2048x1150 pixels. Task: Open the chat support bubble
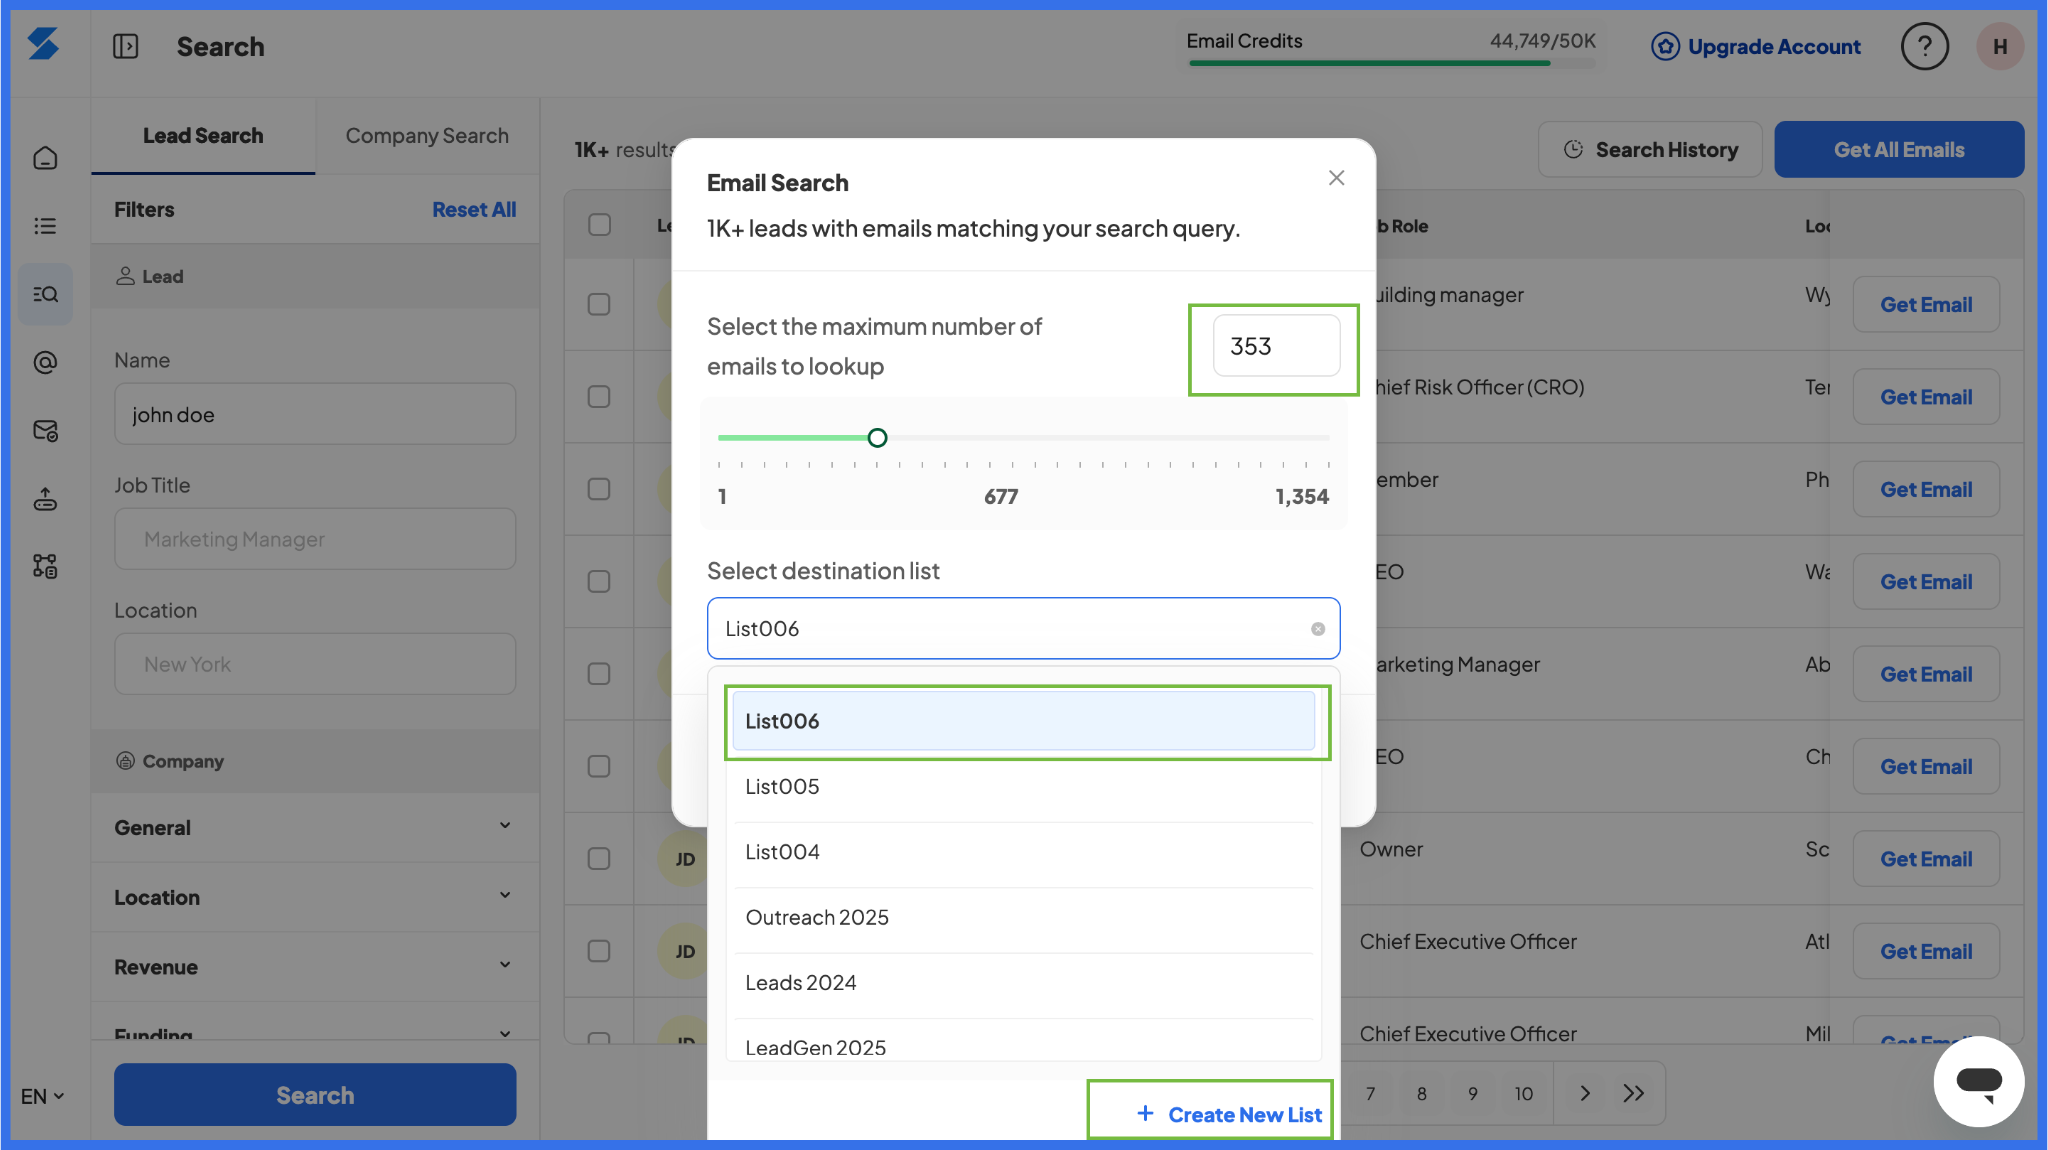tap(1978, 1081)
